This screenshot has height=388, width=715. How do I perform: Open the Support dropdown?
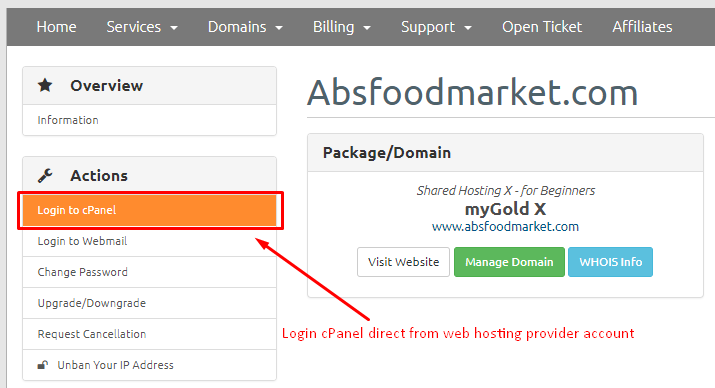[436, 27]
